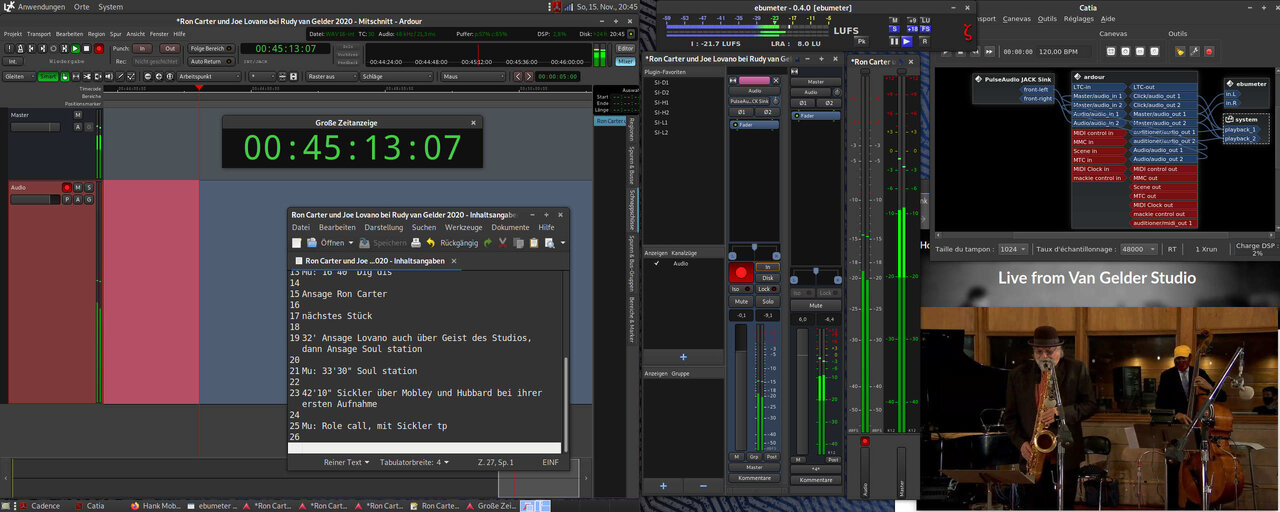The image size is (1280, 512).
Task: Create new document in text editor toolbar
Action: click(296, 243)
